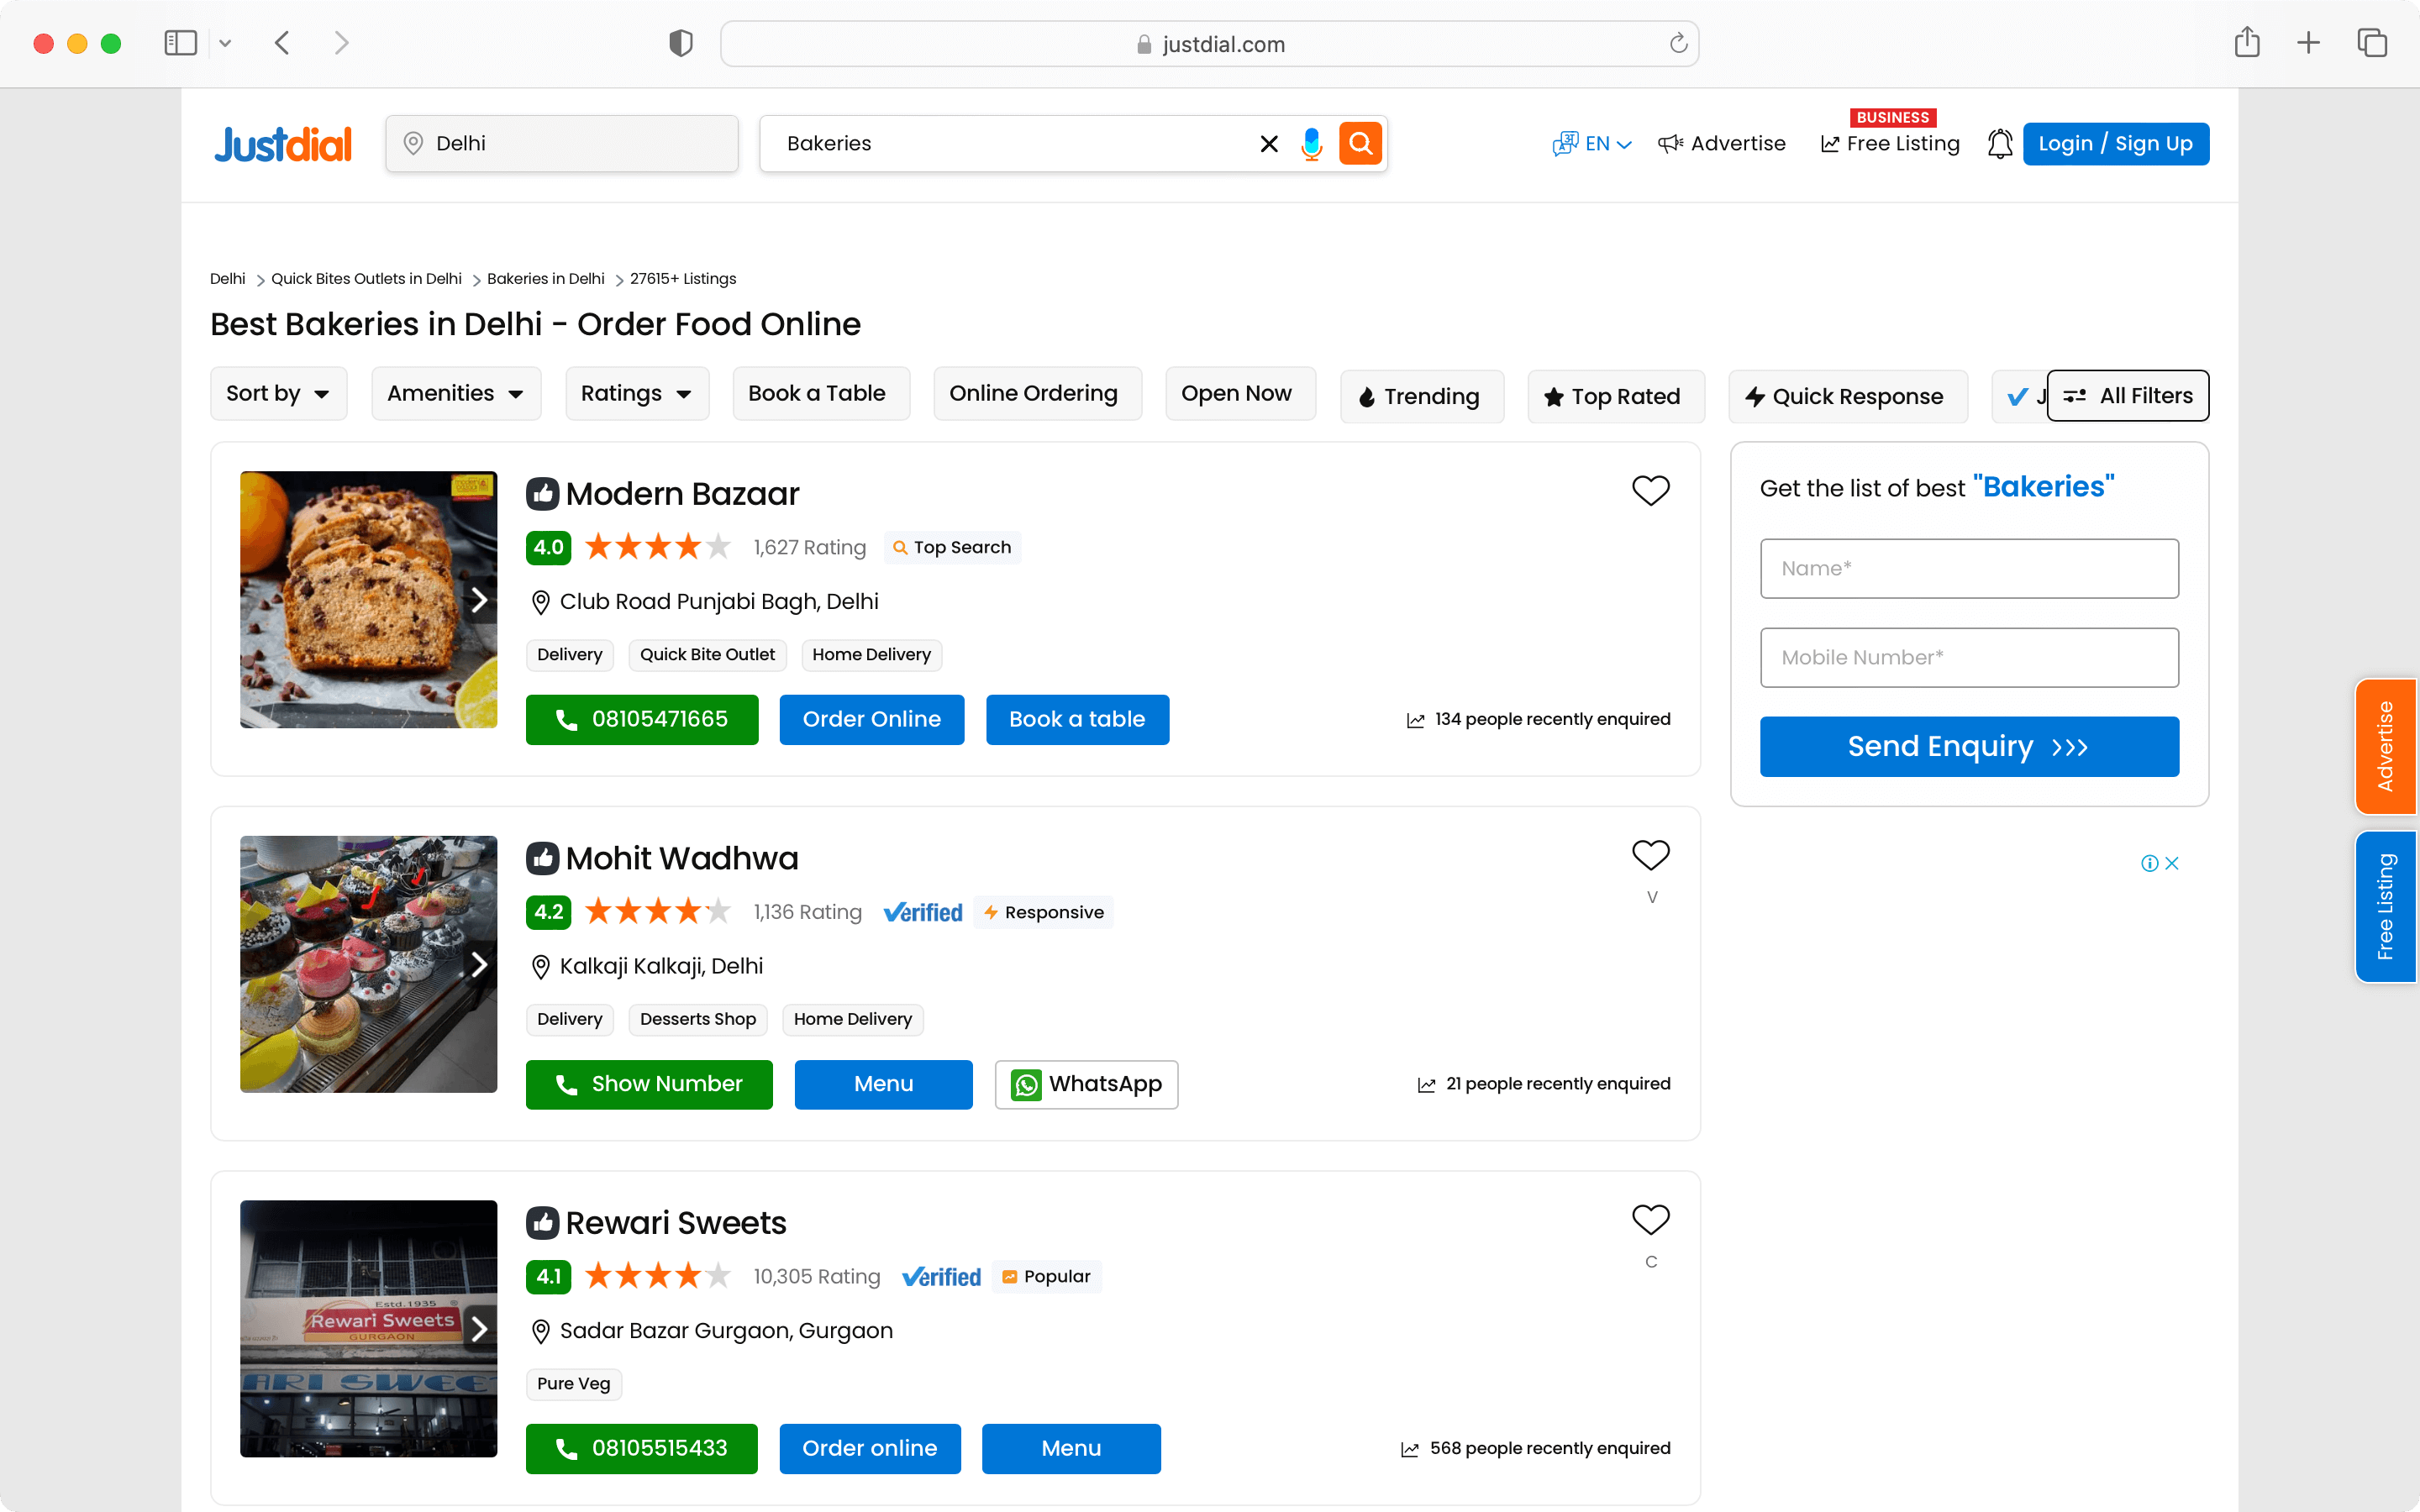Call Modern Bazaar at 08105471665

click(642, 720)
